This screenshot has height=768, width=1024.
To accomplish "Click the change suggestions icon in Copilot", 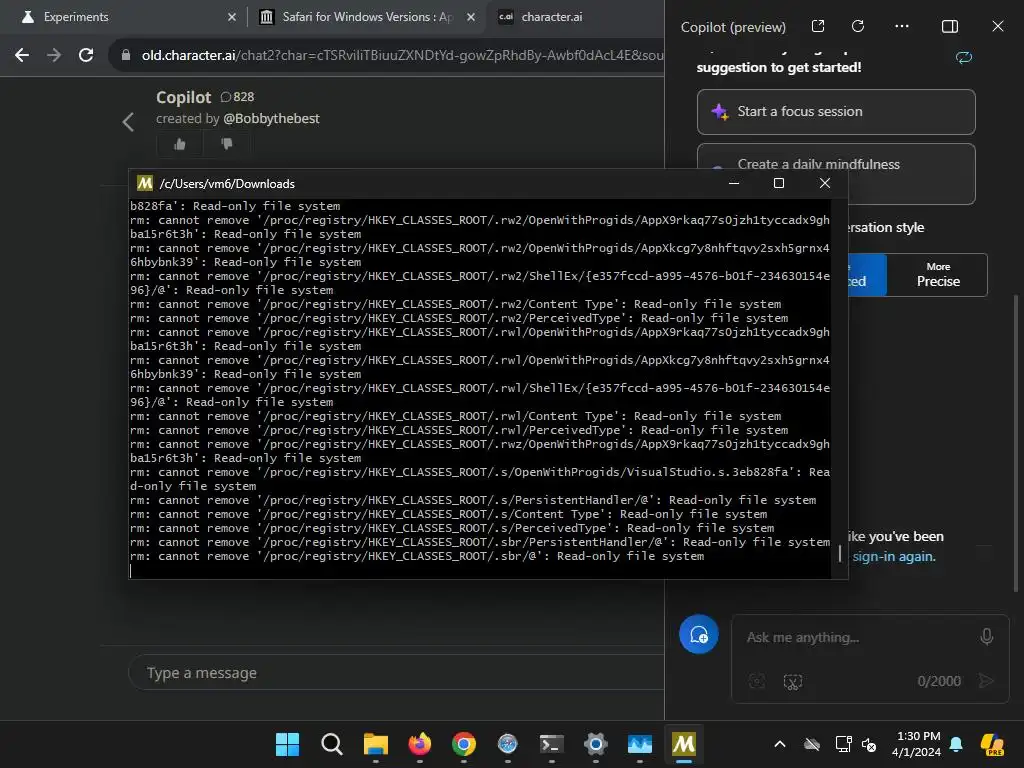I will [x=964, y=57].
